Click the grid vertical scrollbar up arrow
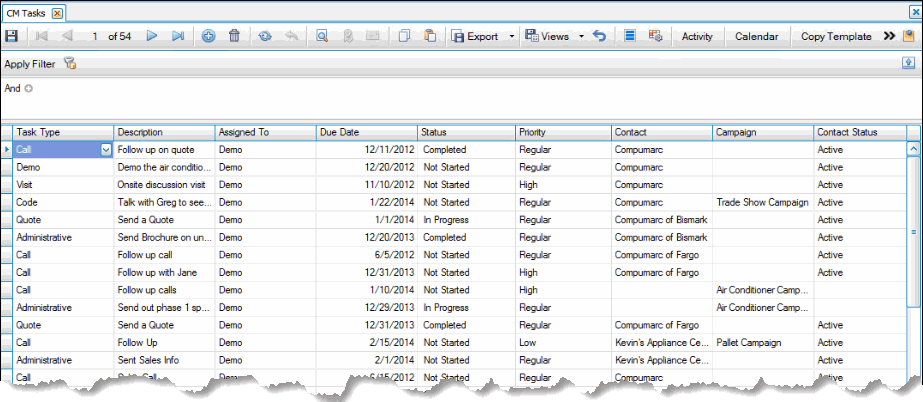Image resolution: width=923 pixels, height=402 pixels. coord(913,149)
